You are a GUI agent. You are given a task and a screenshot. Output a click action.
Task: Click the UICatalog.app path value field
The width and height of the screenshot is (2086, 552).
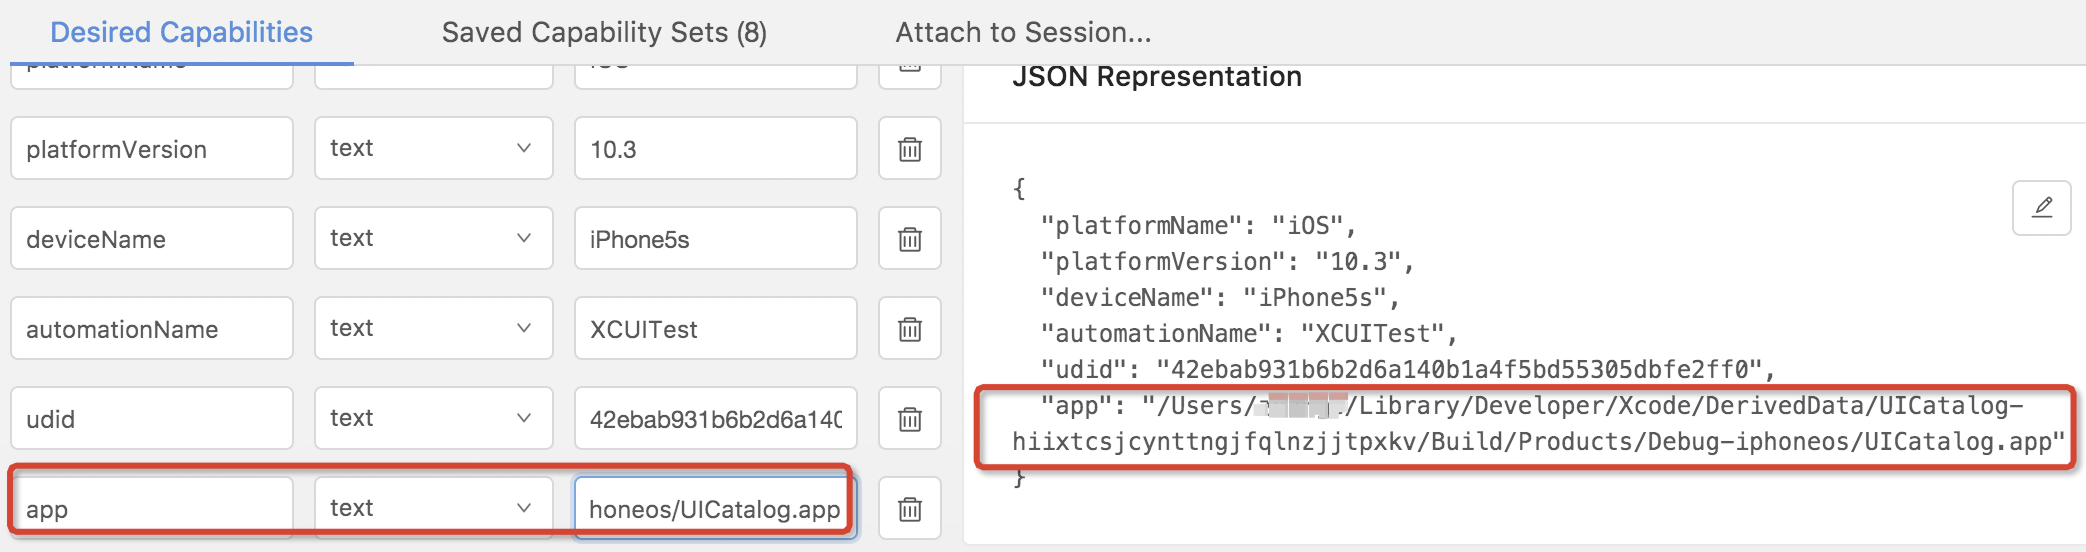(x=715, y=509)
